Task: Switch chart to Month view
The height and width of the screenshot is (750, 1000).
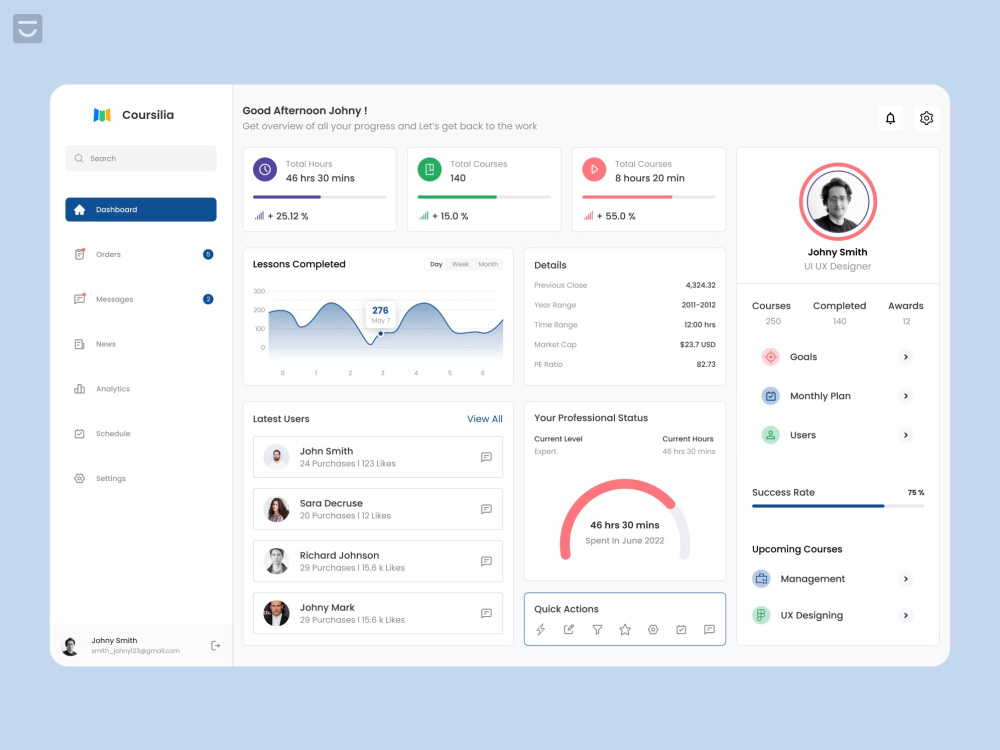Action: click(489, 264)
